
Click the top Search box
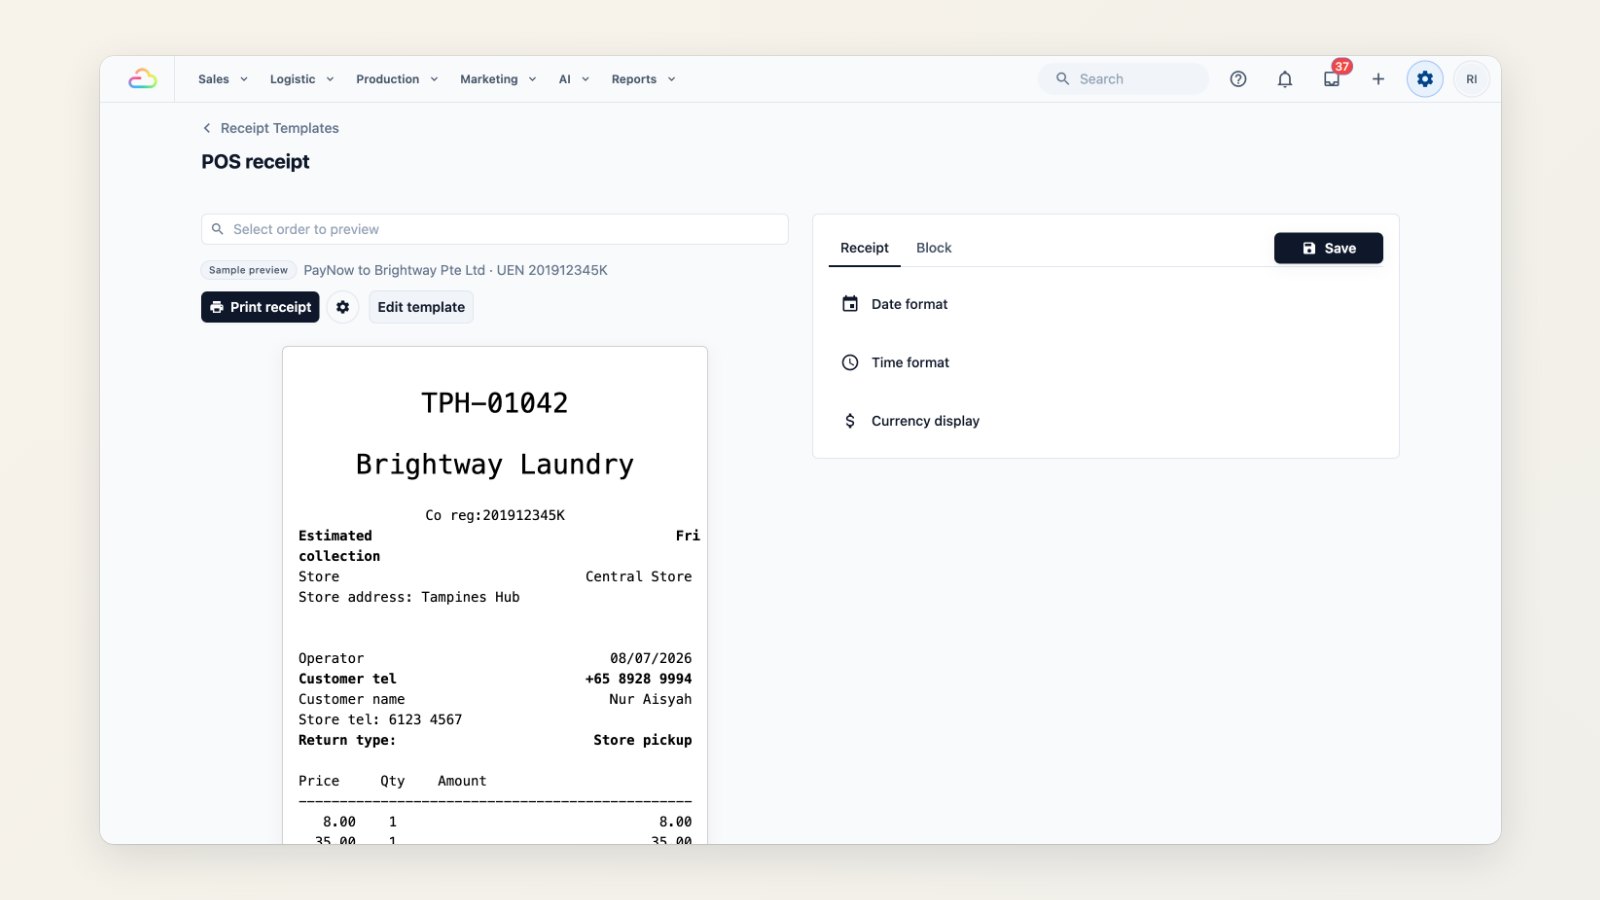click(1123, 79)
